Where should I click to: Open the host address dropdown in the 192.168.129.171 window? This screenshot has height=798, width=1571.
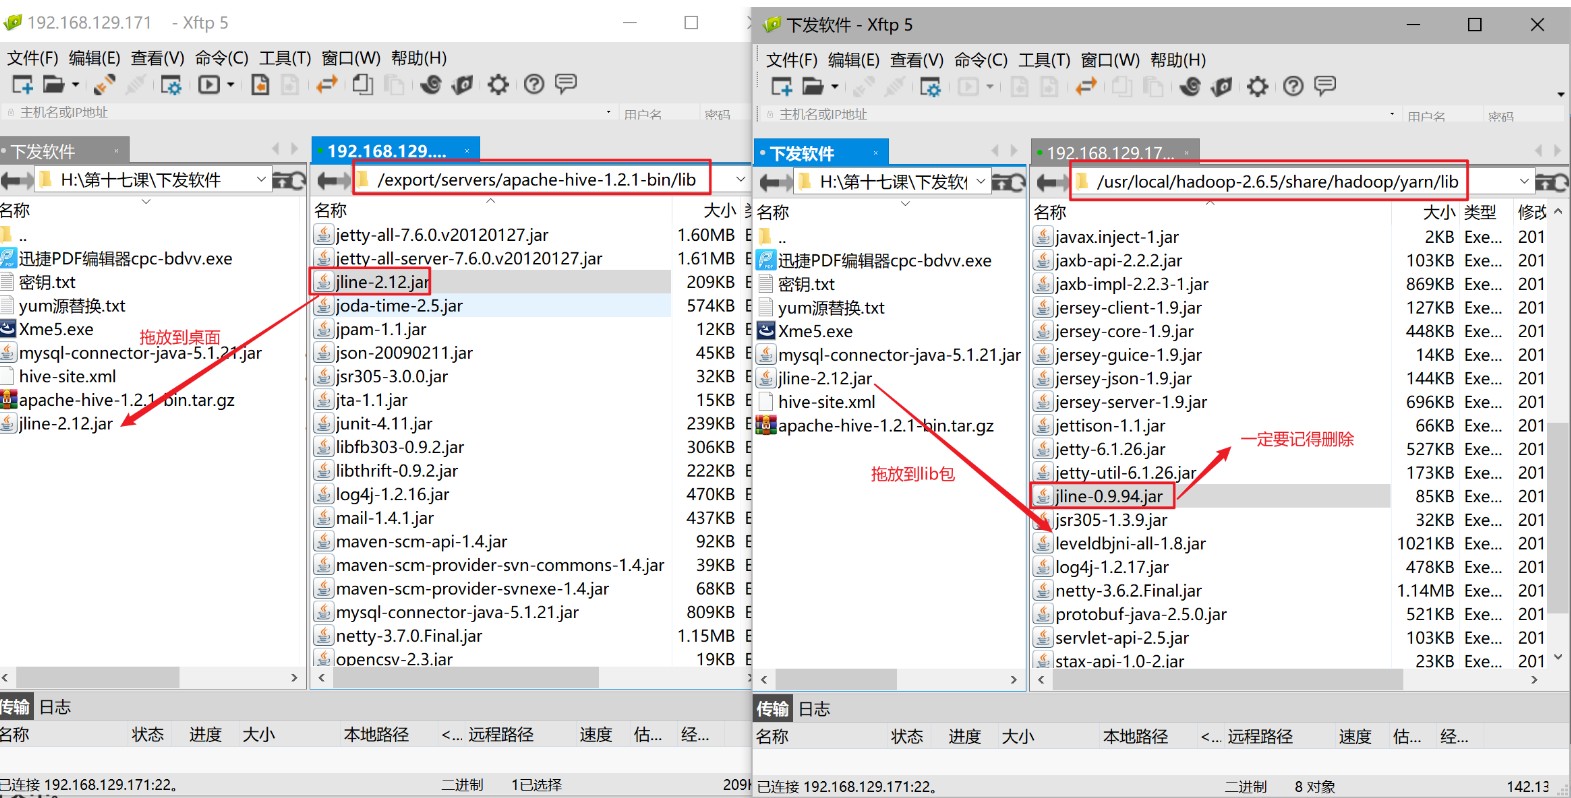[608, 113]
